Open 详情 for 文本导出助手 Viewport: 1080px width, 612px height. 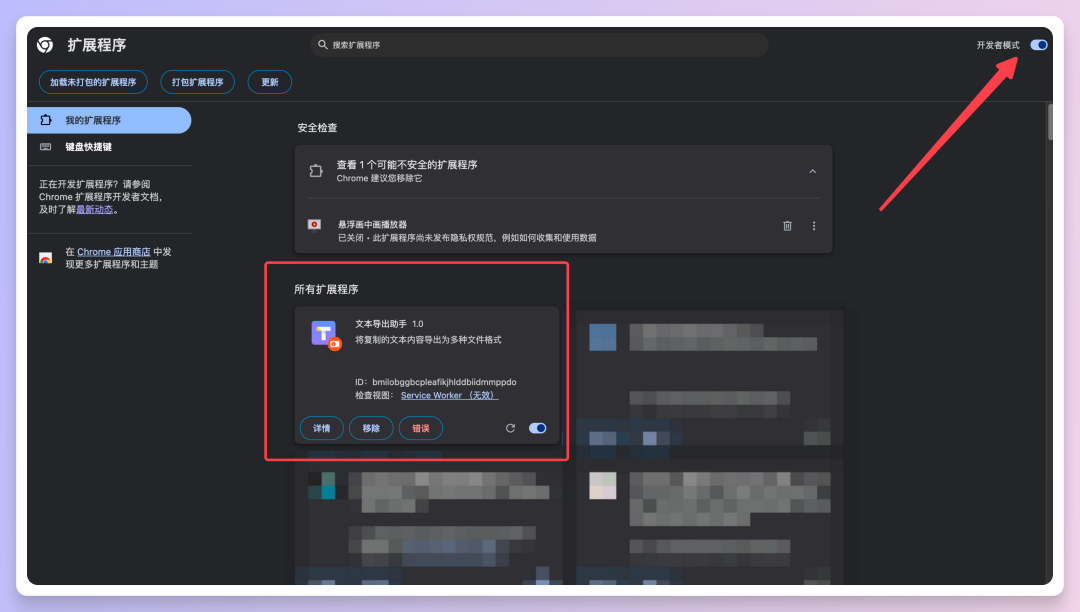point(322,428)
